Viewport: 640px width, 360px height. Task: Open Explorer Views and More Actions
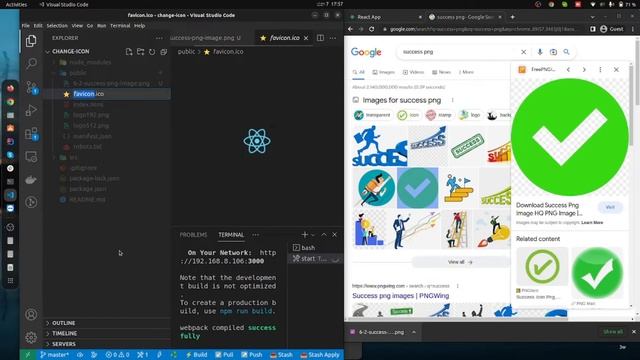point(159,38)
